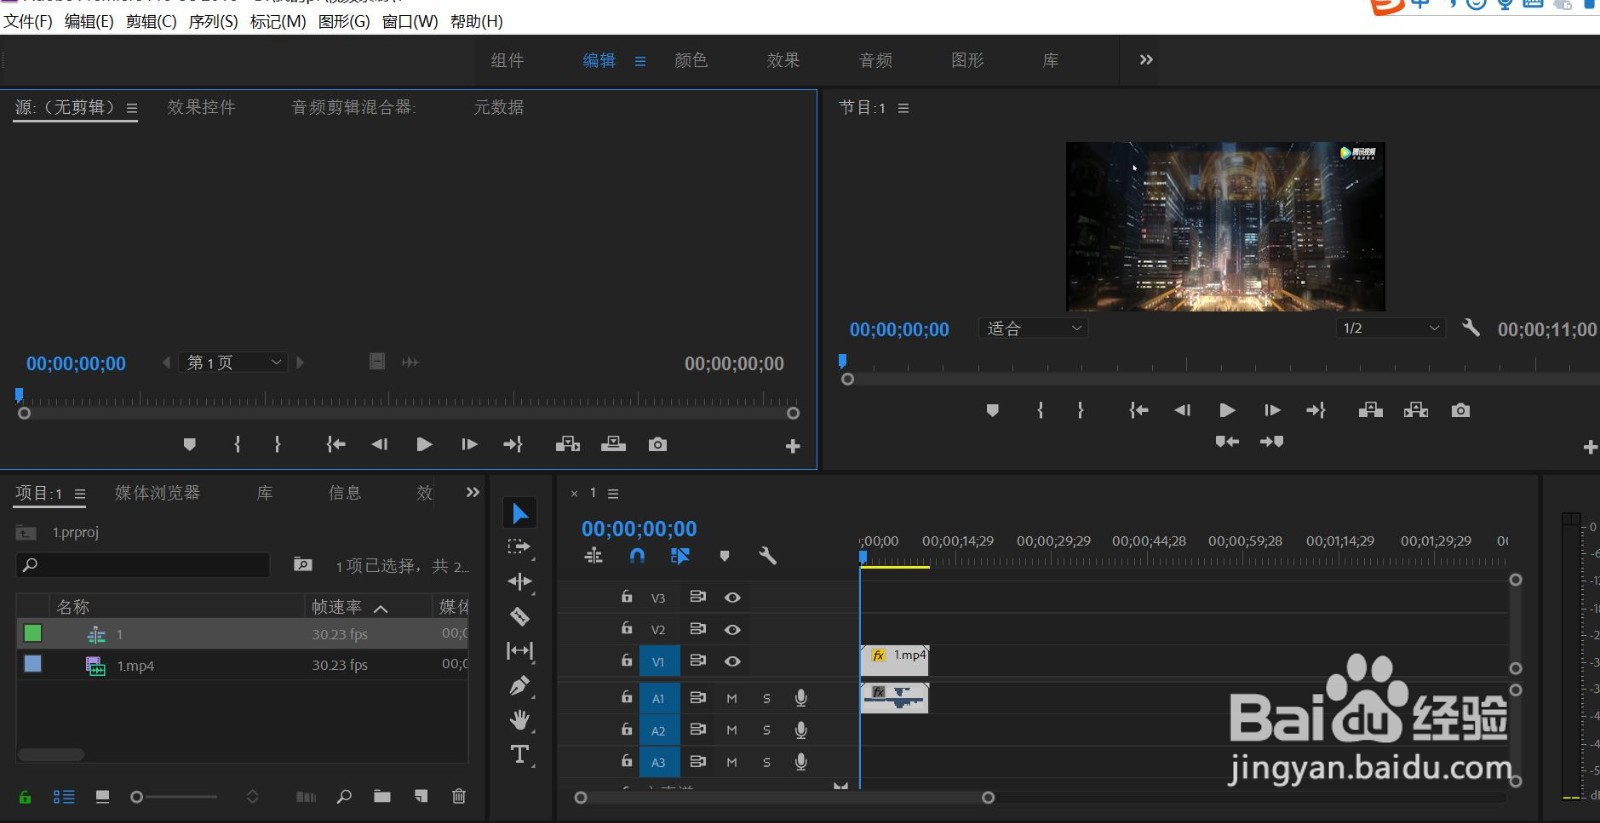
Task: Open timeline wrench display settings
Action: (x=767, y=556)
